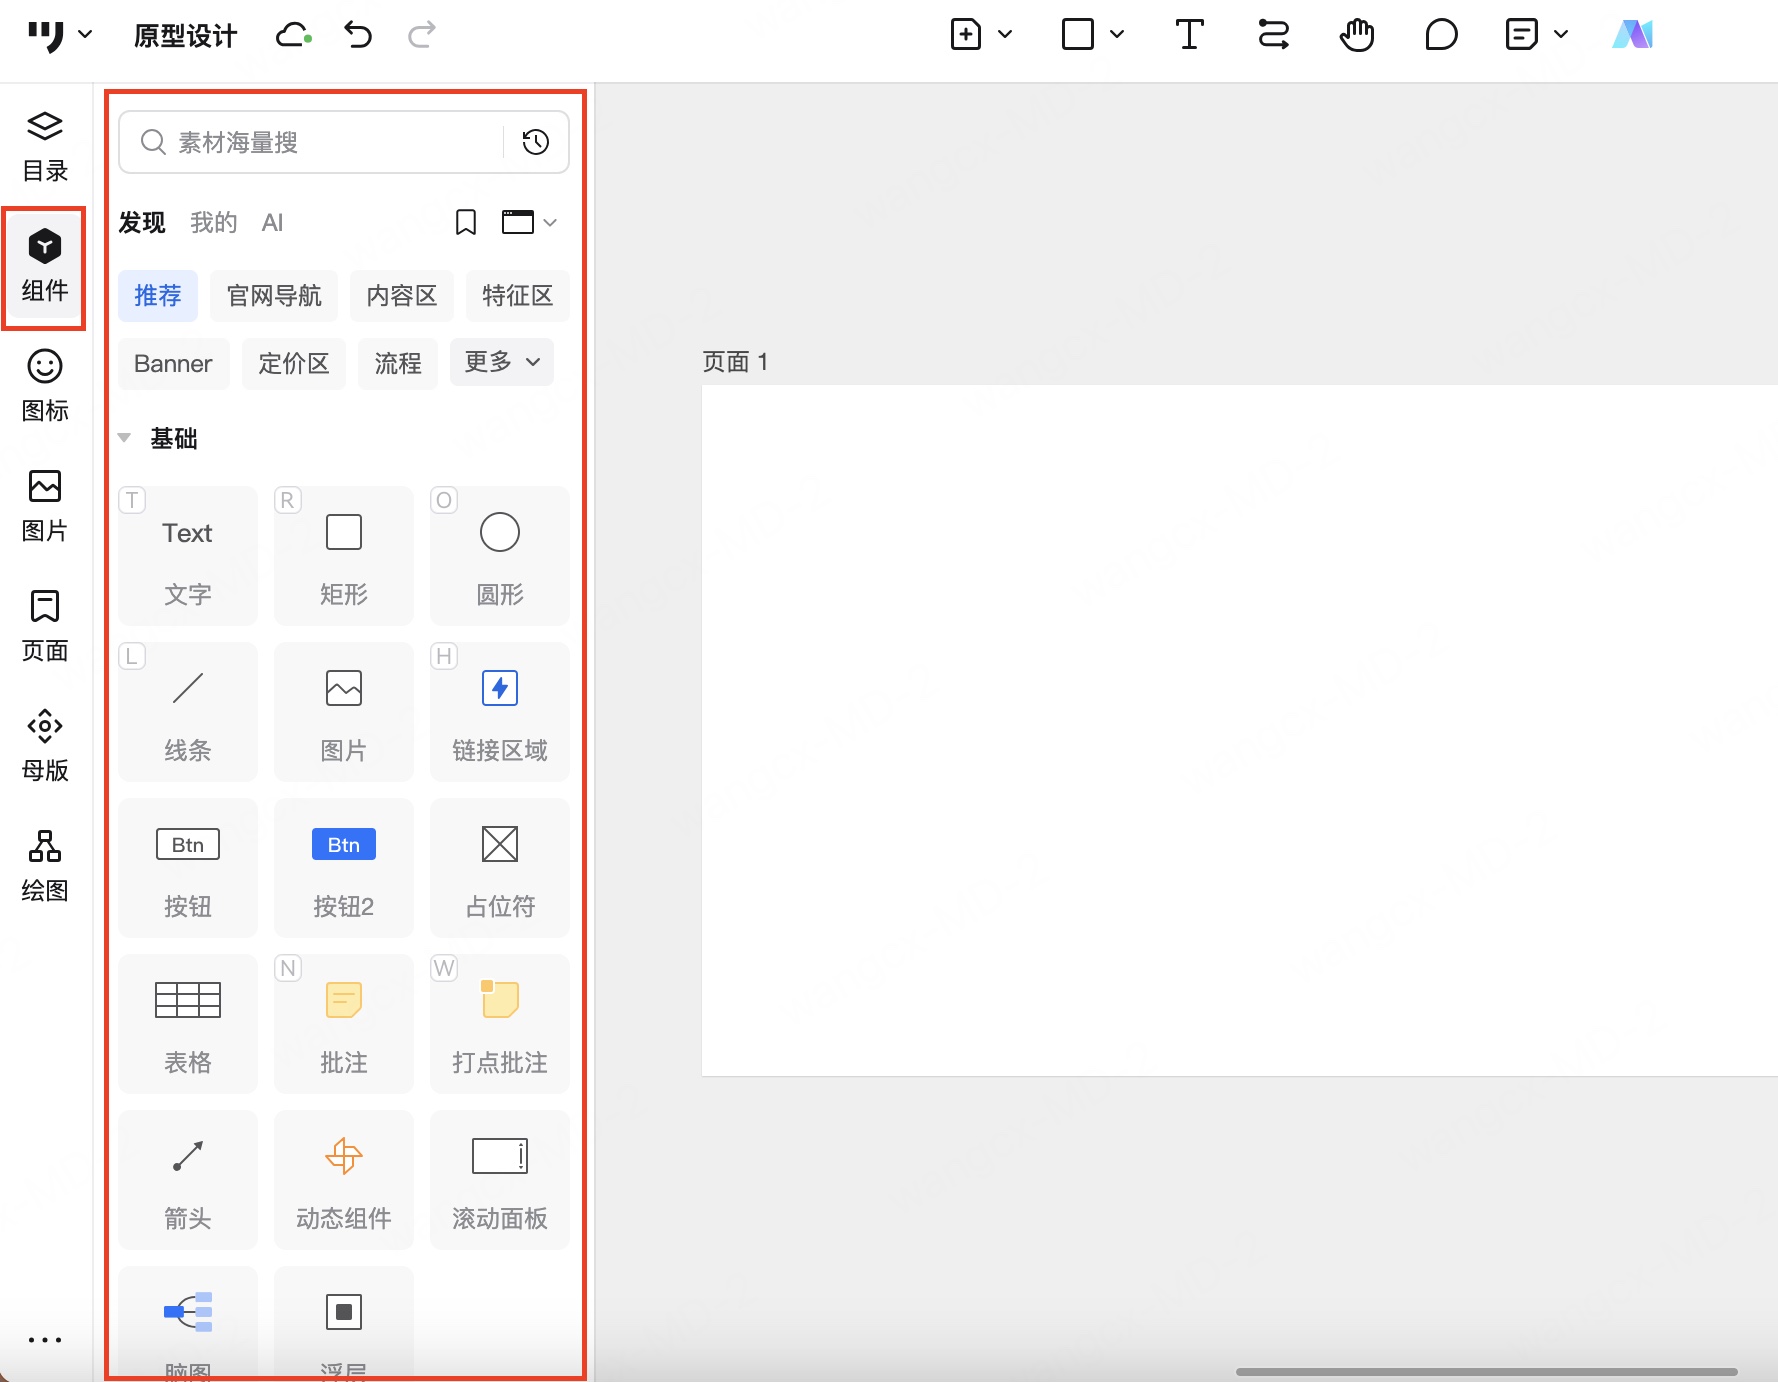Switch to the 发现 discover tab
1778x1382 pixels.
point(142,222)
